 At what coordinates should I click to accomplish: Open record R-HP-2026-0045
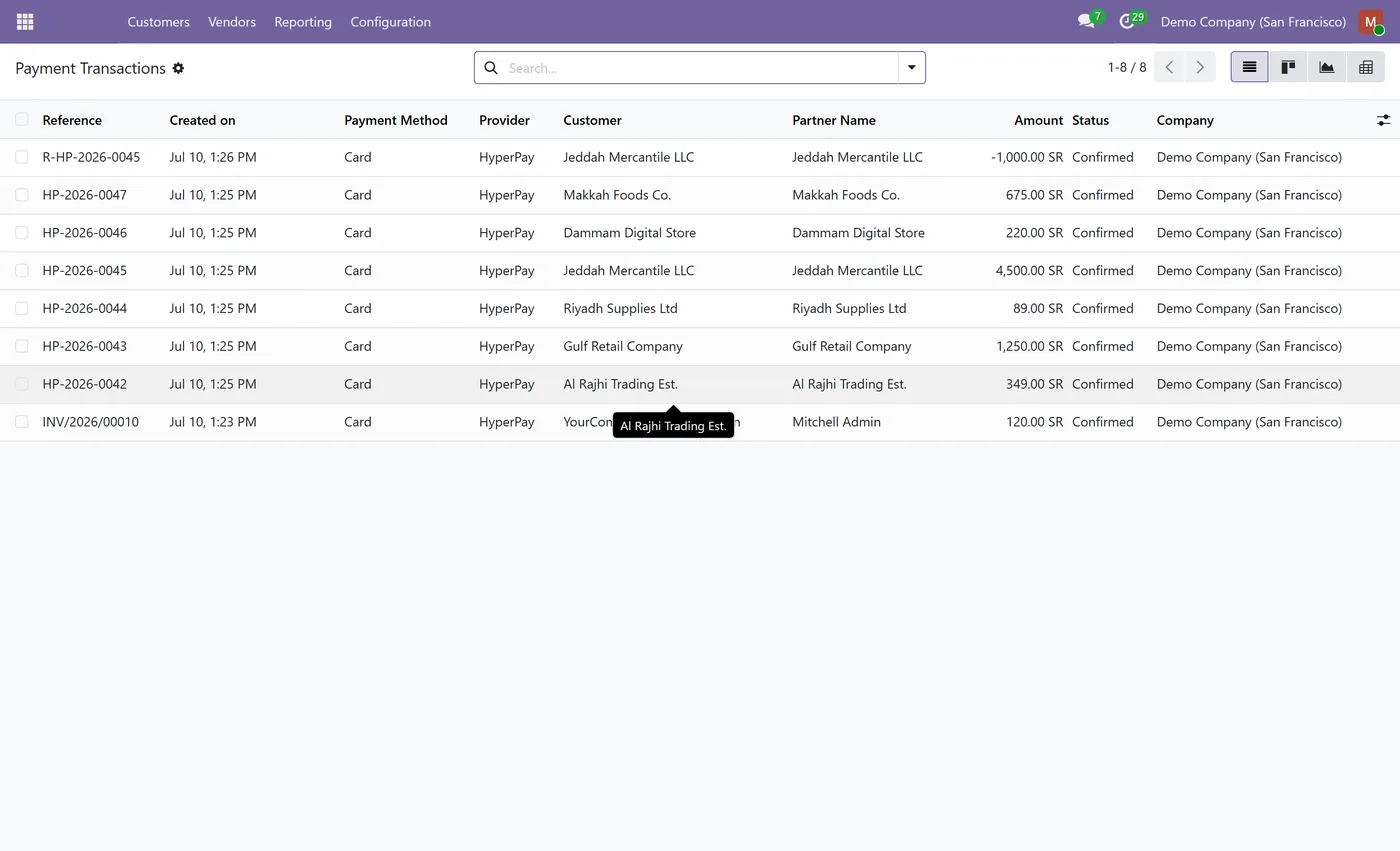[91, 157]
